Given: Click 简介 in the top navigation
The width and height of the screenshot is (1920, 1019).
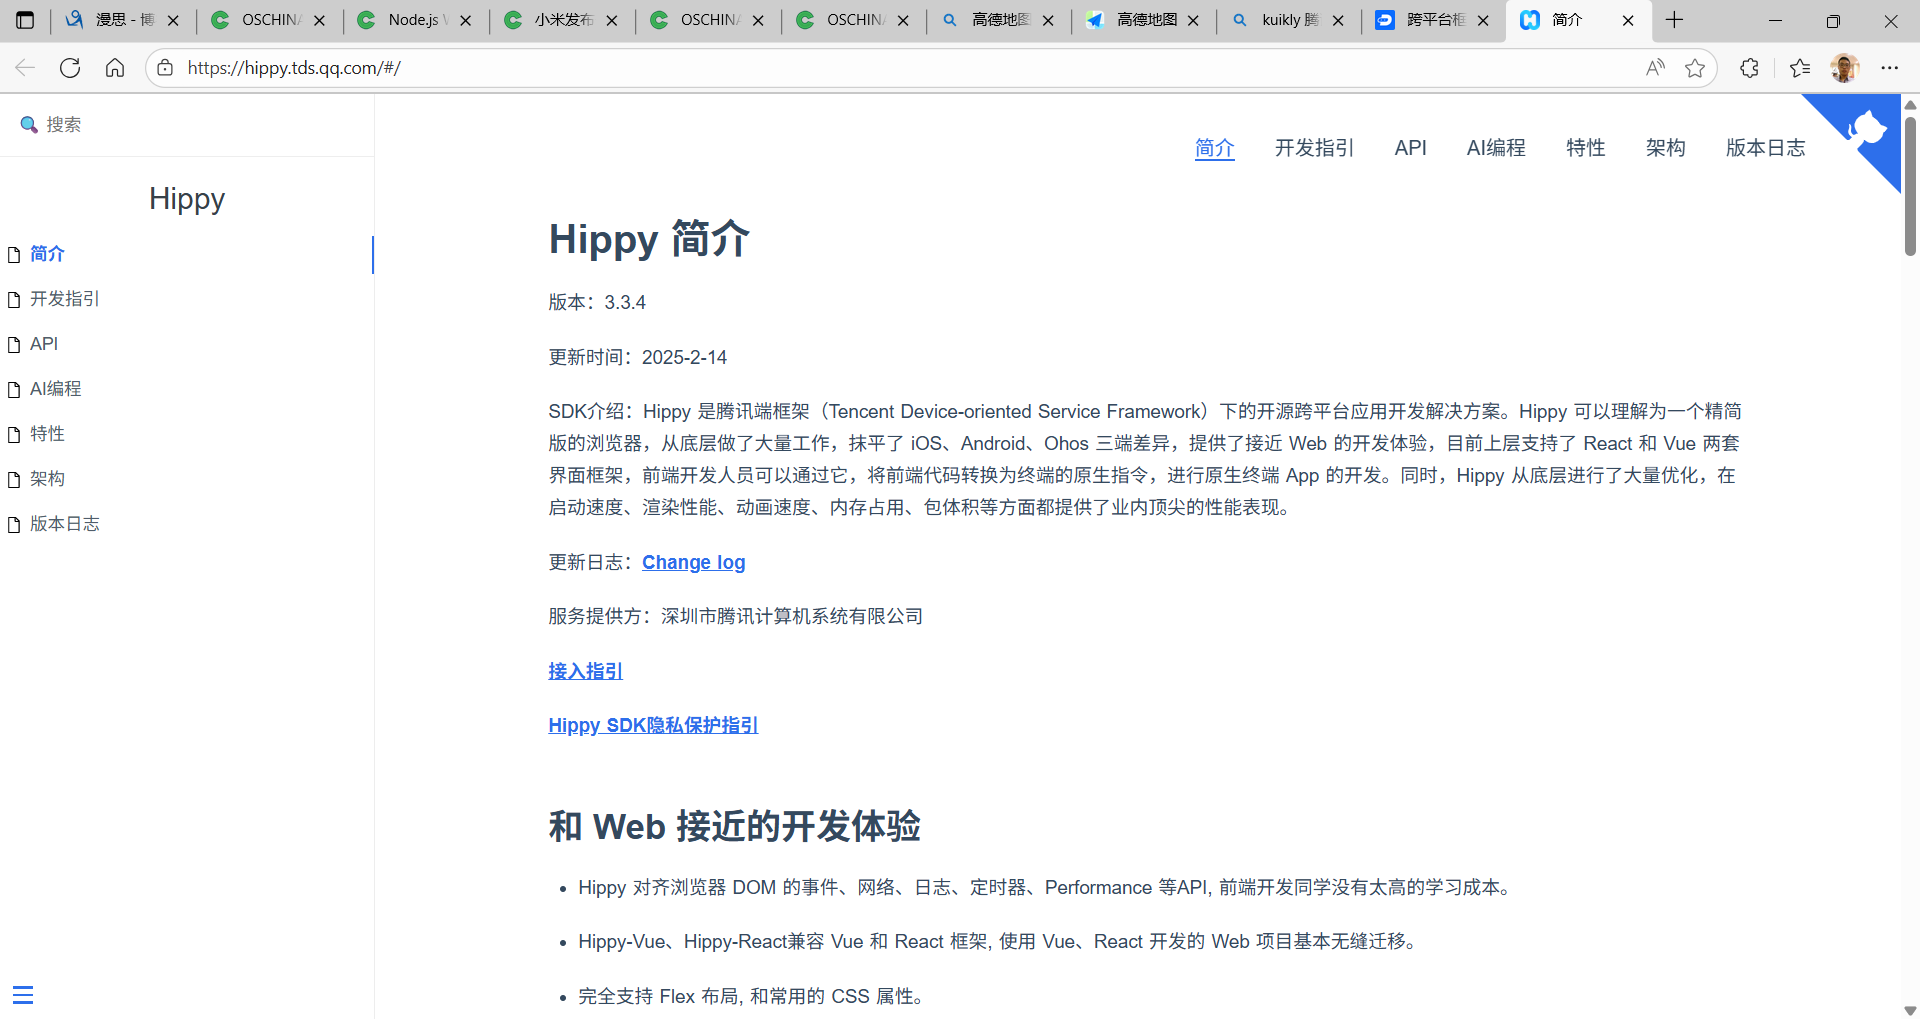Looking at the screenshot, I should click(x=1215, y=148).
